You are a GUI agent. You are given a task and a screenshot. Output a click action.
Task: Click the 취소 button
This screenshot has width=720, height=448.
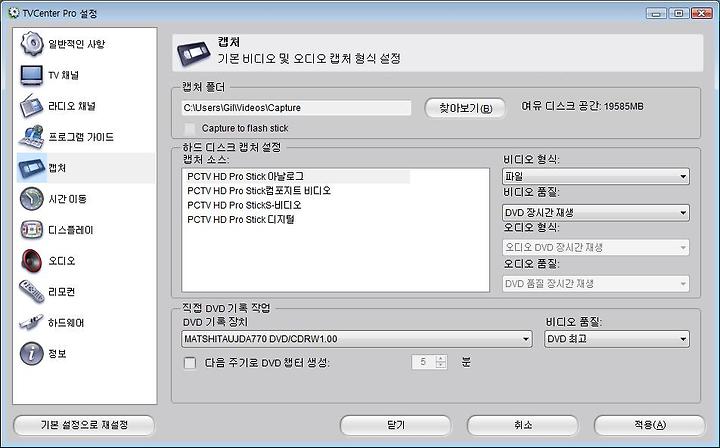[x=523, y=425]
